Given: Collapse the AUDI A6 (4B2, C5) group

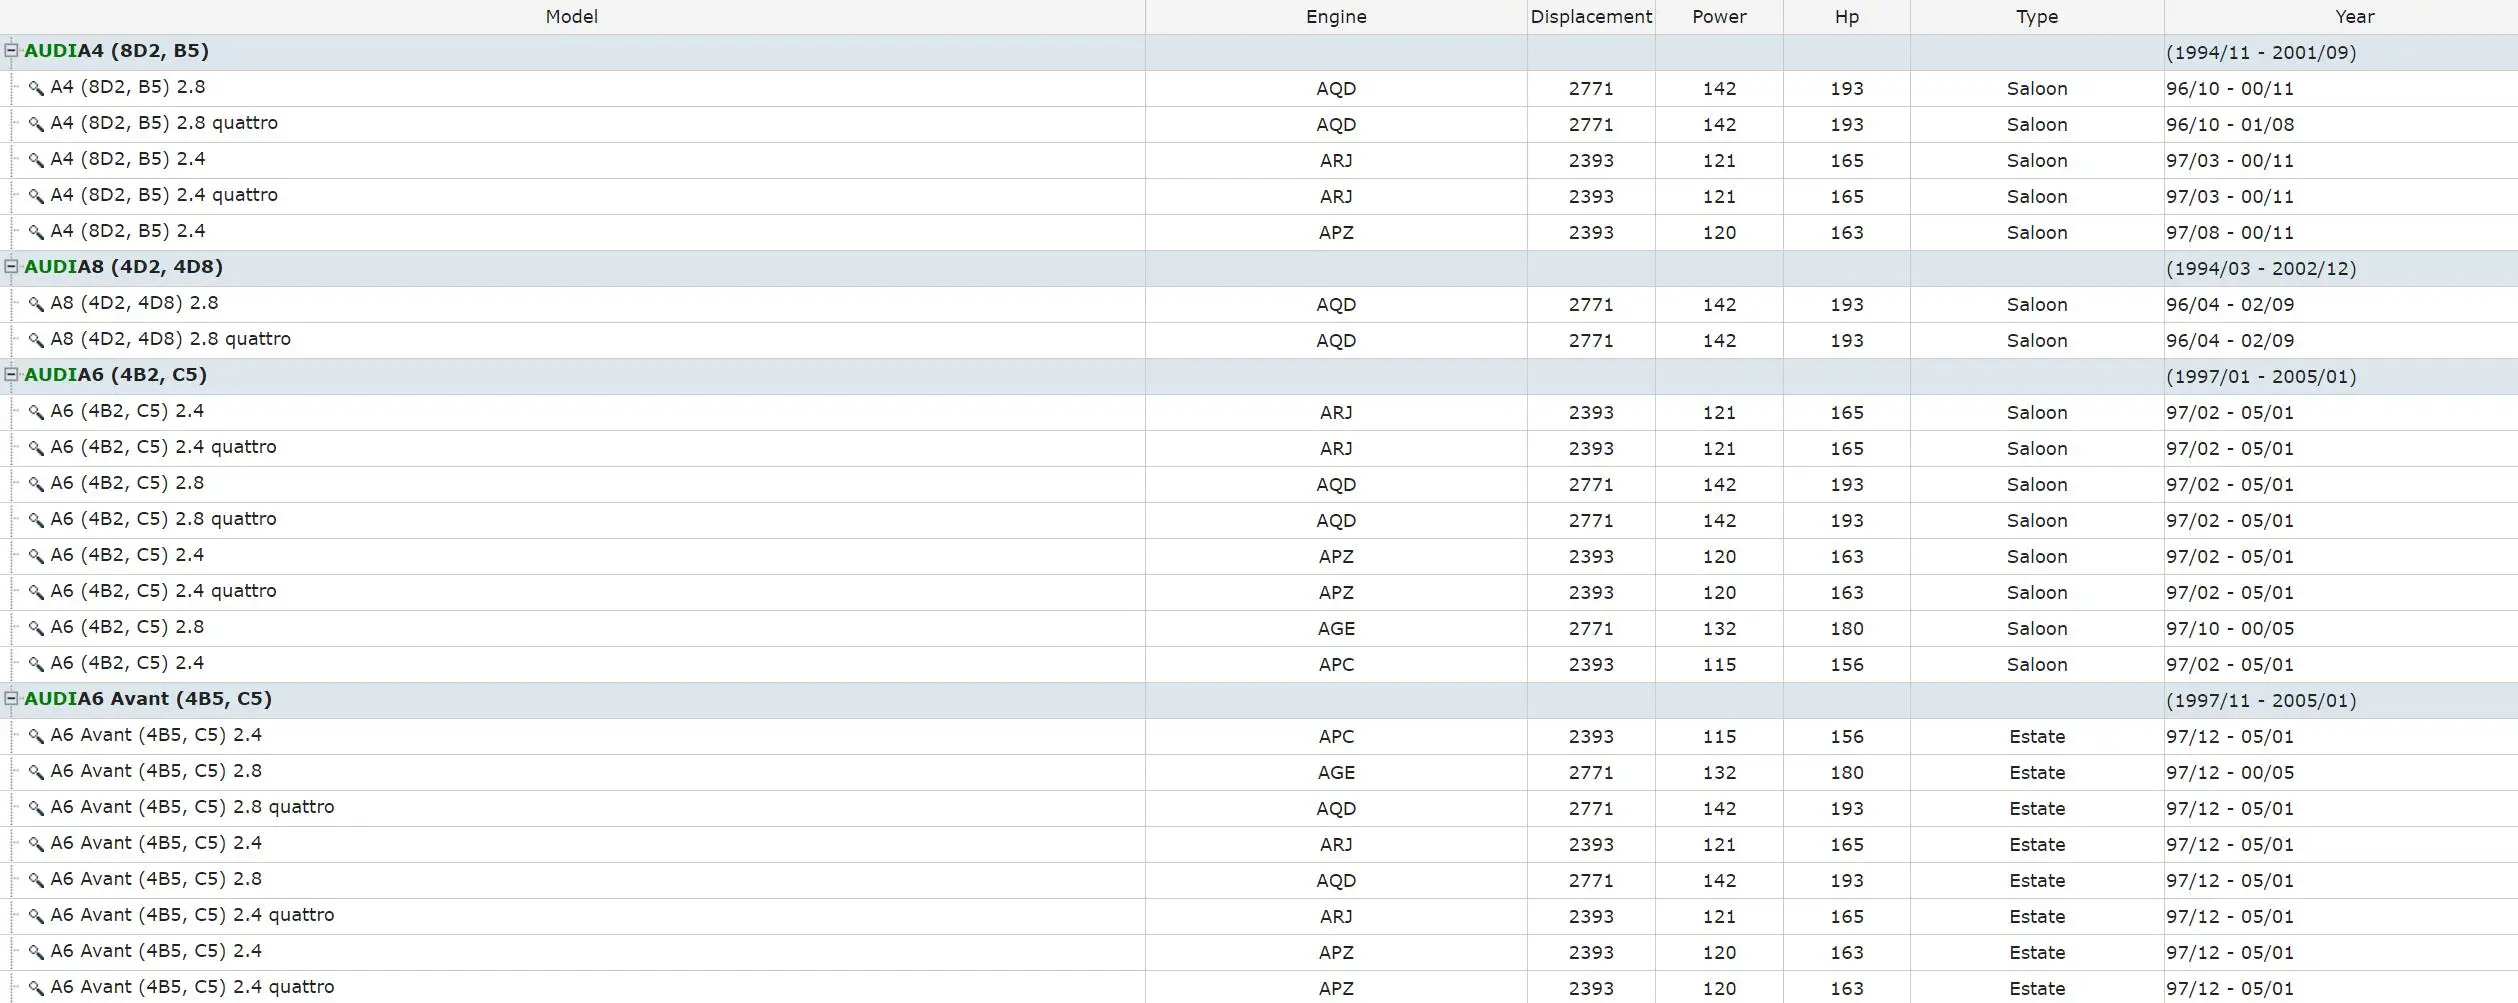Looking at the screenshot, I should 11,374.
